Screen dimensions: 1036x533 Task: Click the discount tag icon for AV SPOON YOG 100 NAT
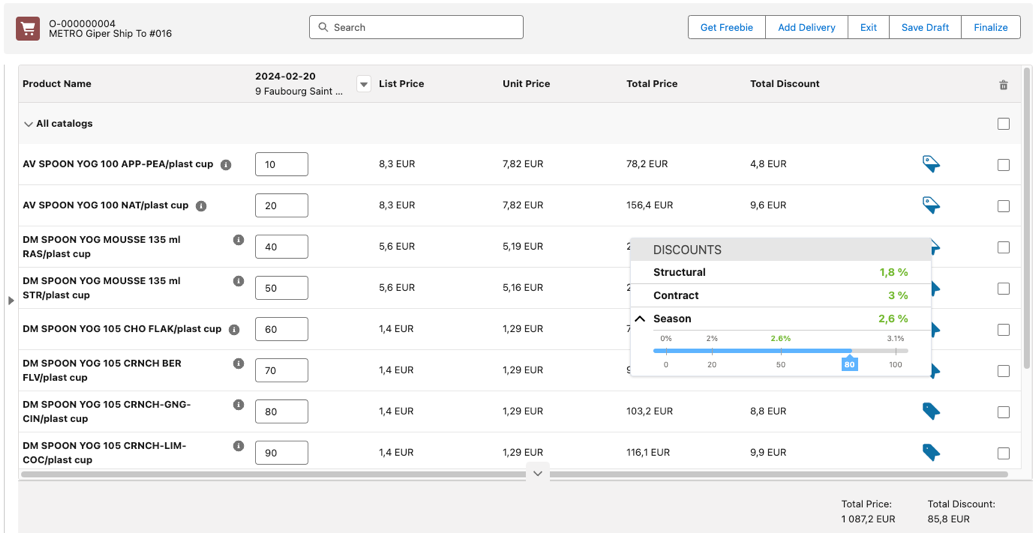coord(930,205)
